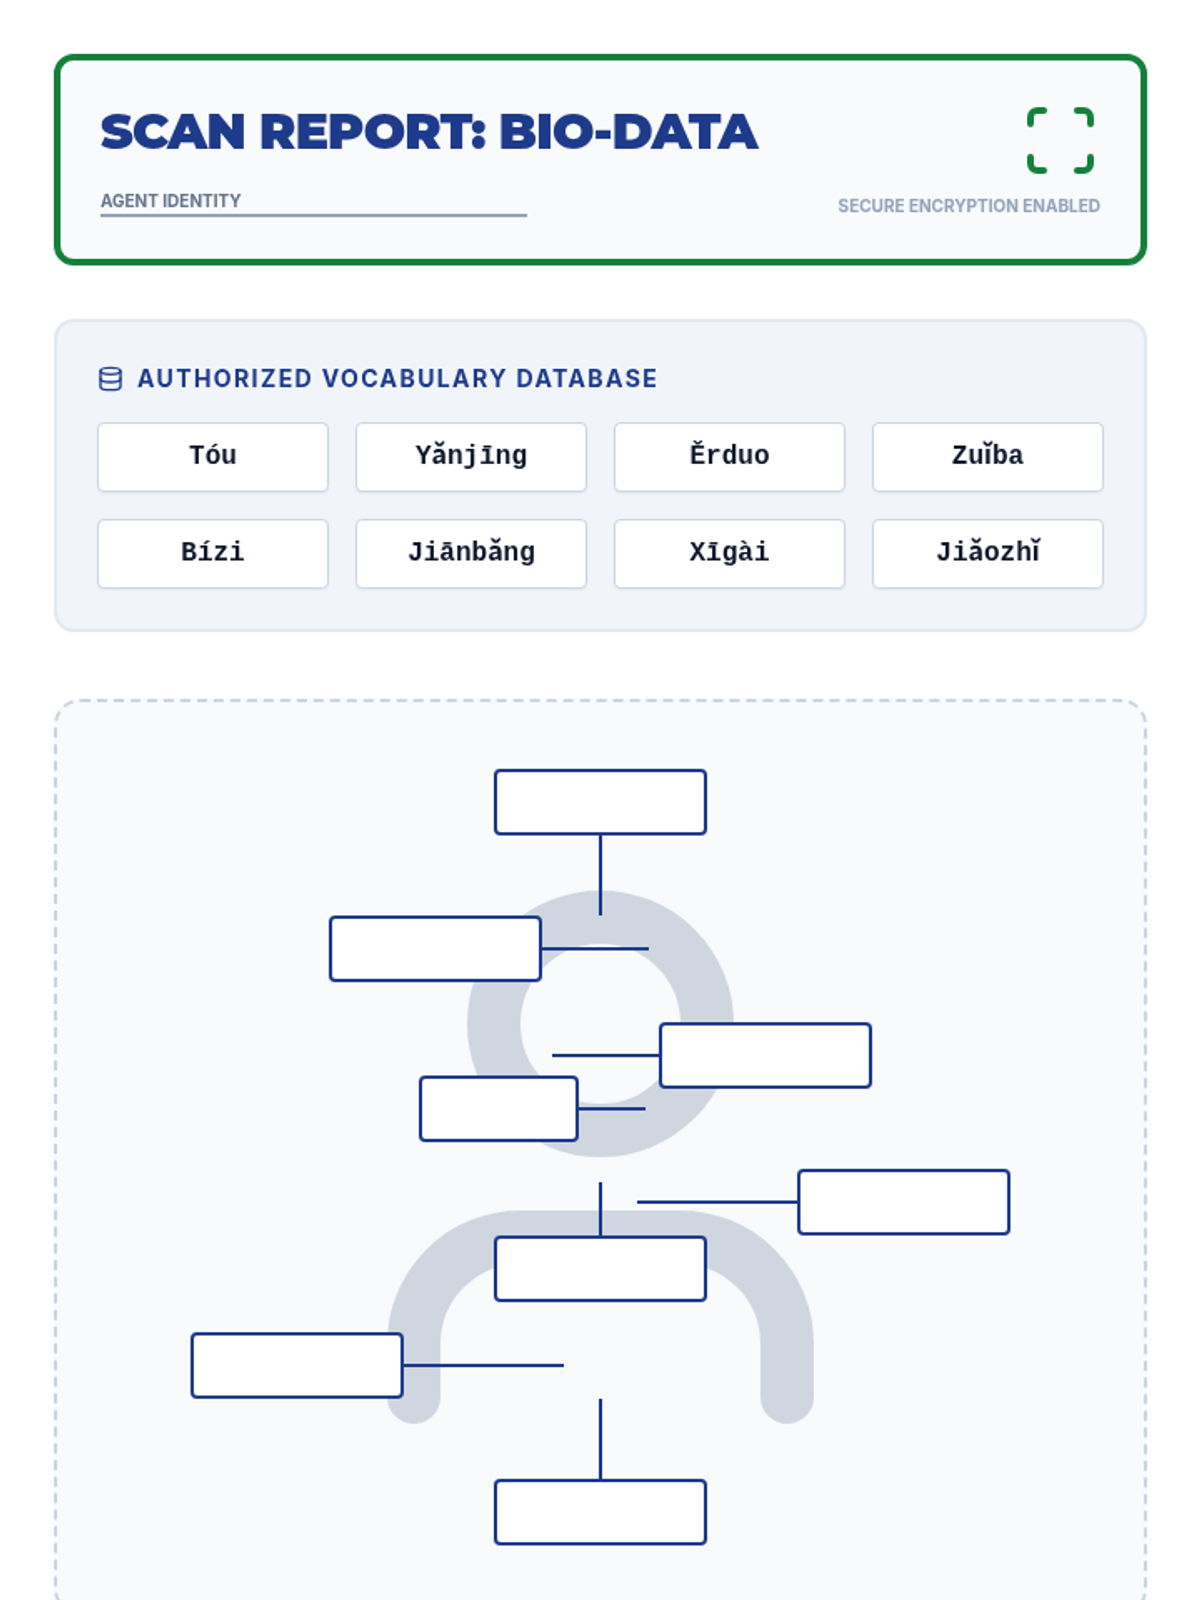Viewport: 1200px width, 1600px height.
Task: Select the empty label box right of the neck
Action: (903, 1202)
